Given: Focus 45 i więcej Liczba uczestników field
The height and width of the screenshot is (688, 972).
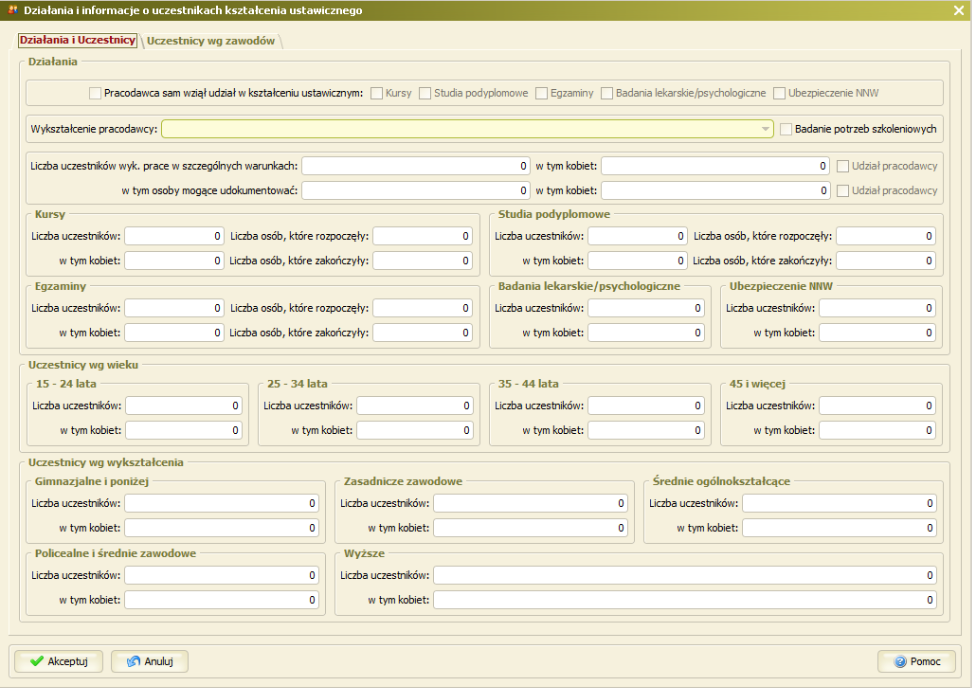Looking at the screenshot, I should click(x=877, y=406).
